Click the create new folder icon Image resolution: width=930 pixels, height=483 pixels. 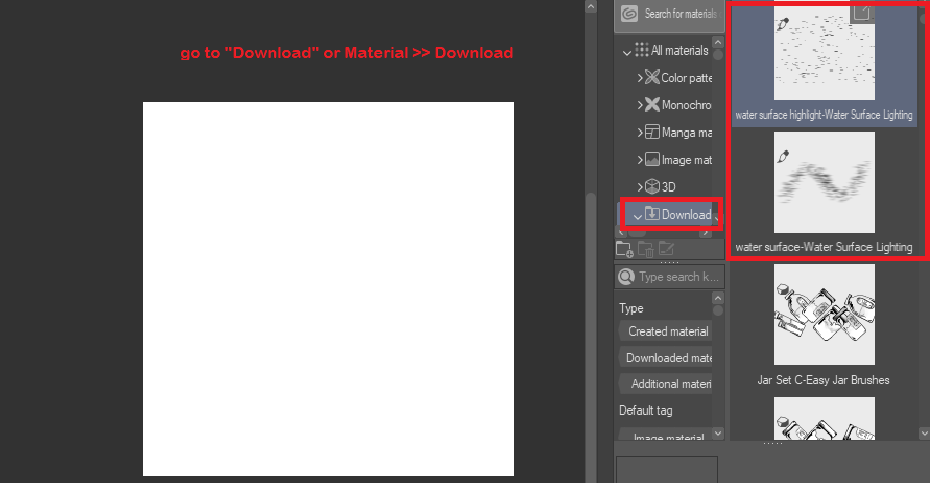[625, 249]
